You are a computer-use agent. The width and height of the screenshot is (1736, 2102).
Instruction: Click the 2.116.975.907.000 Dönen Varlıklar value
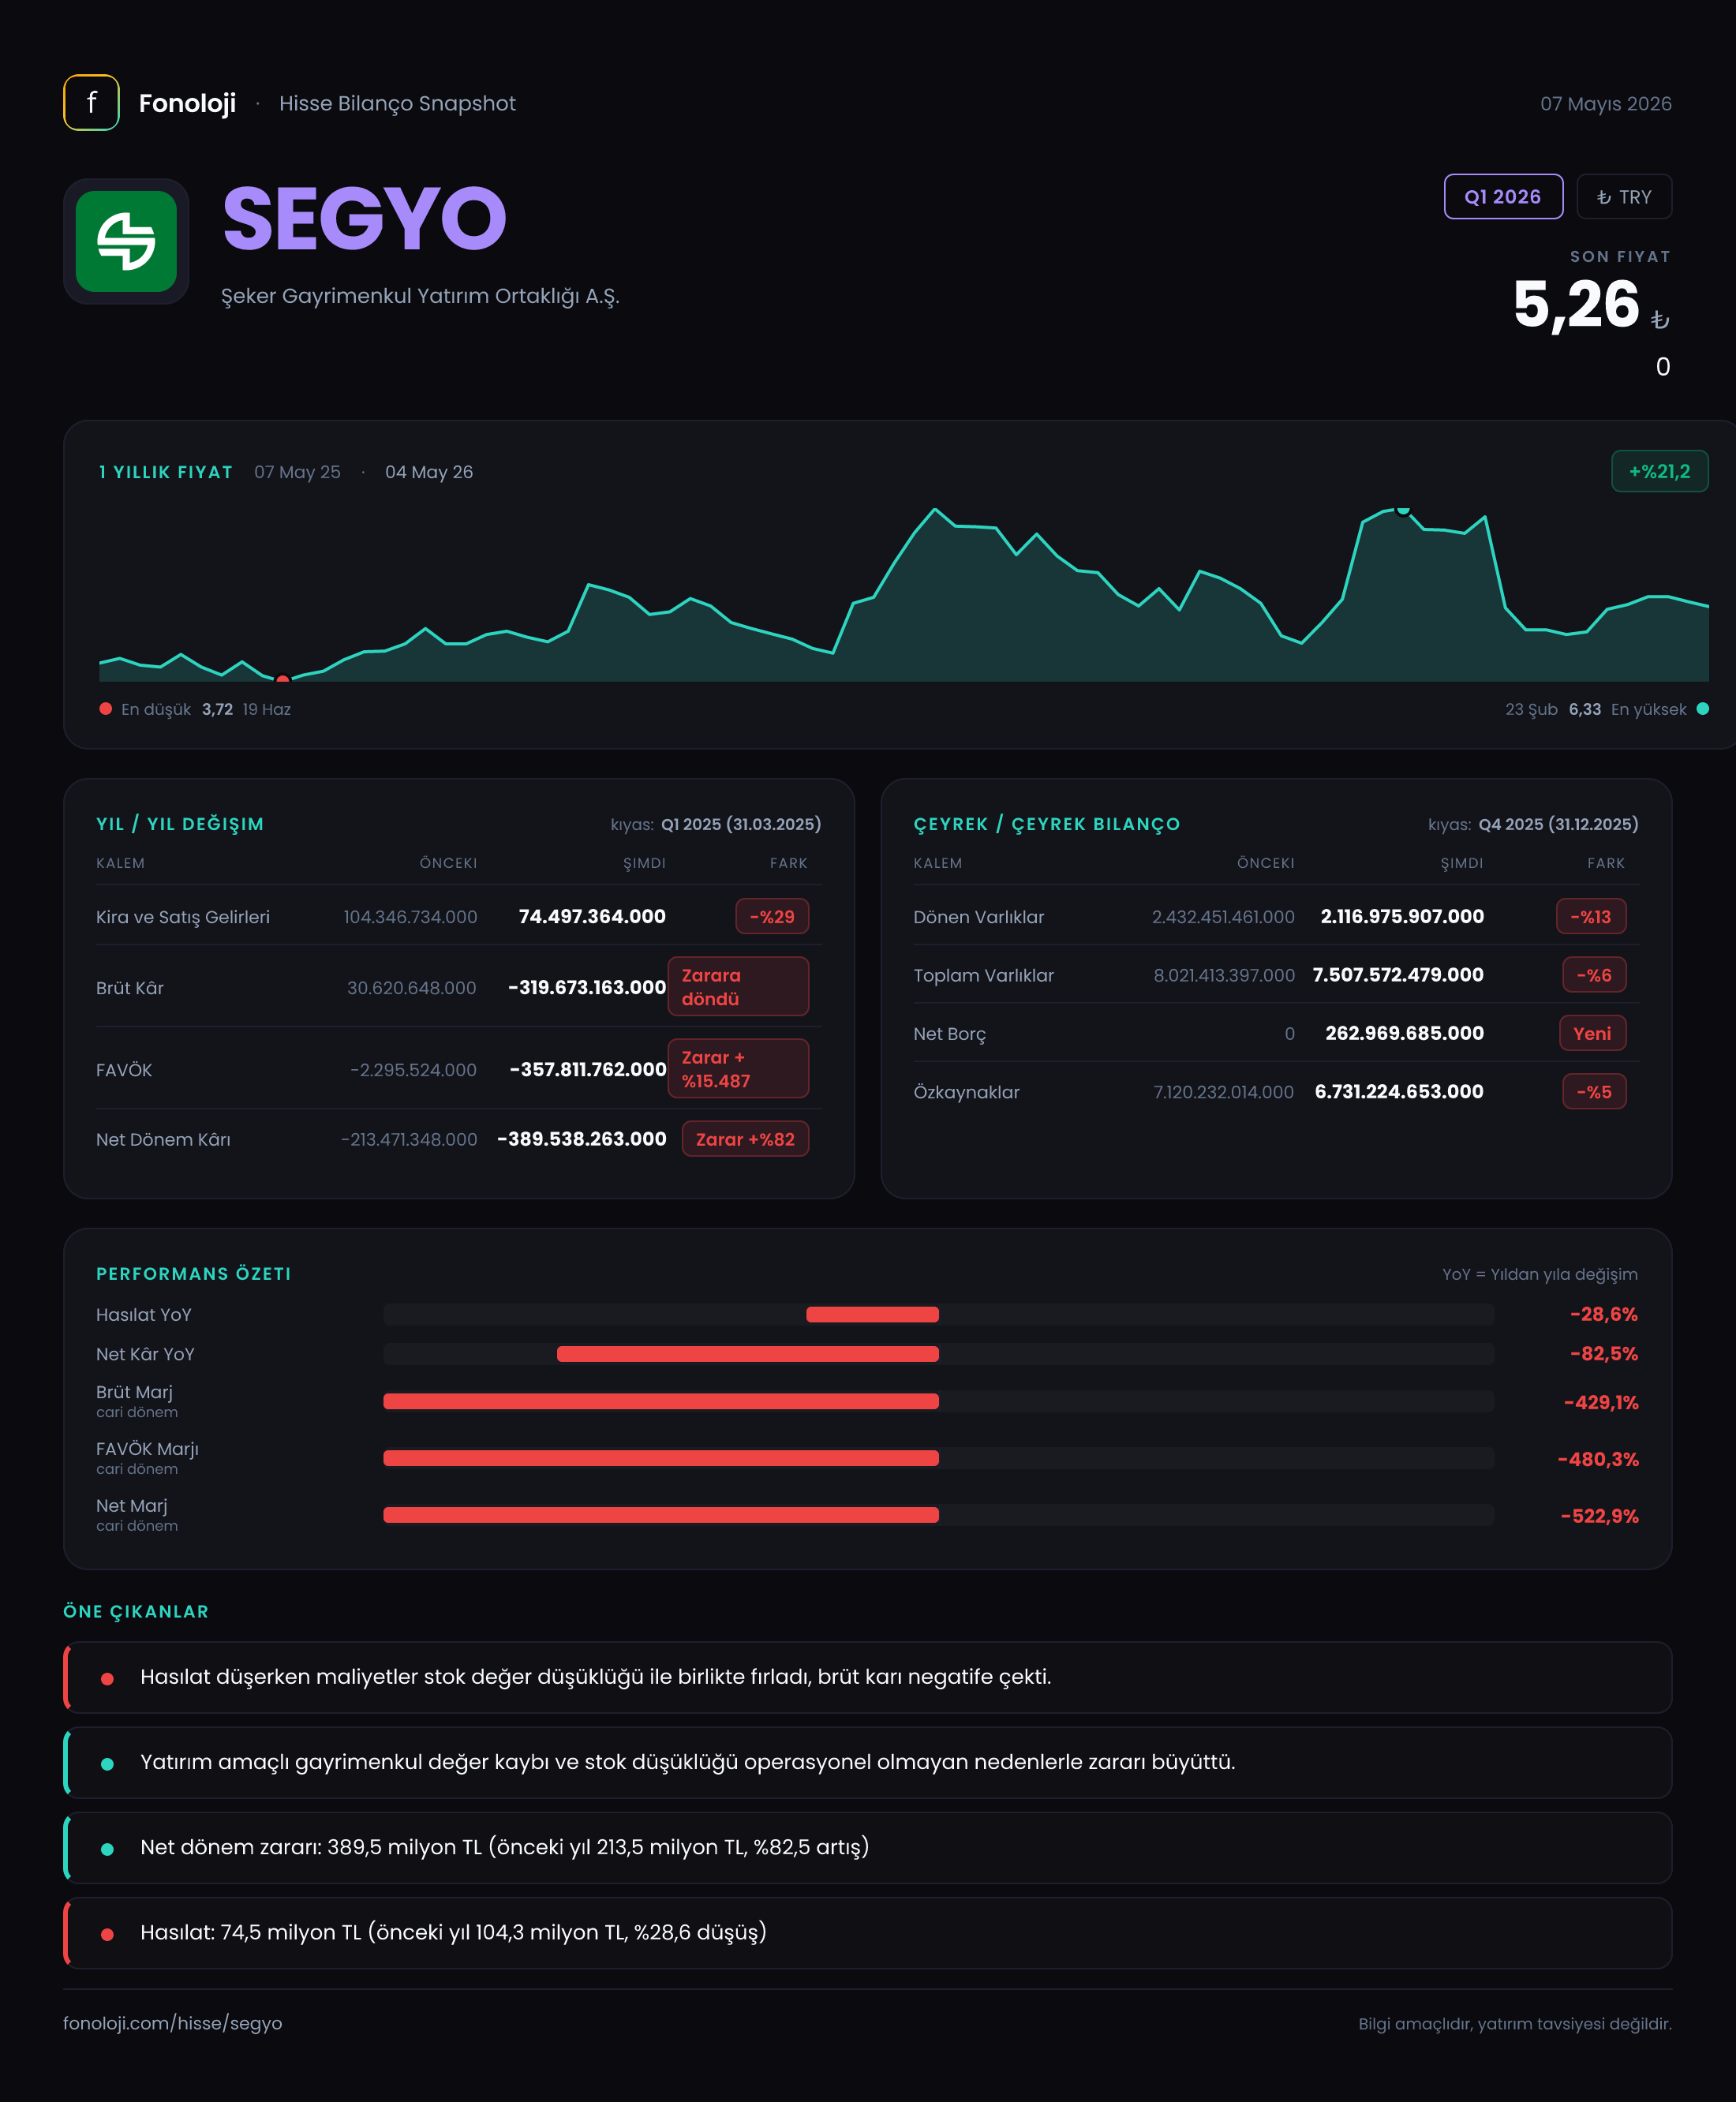[x=1402, y=917]
